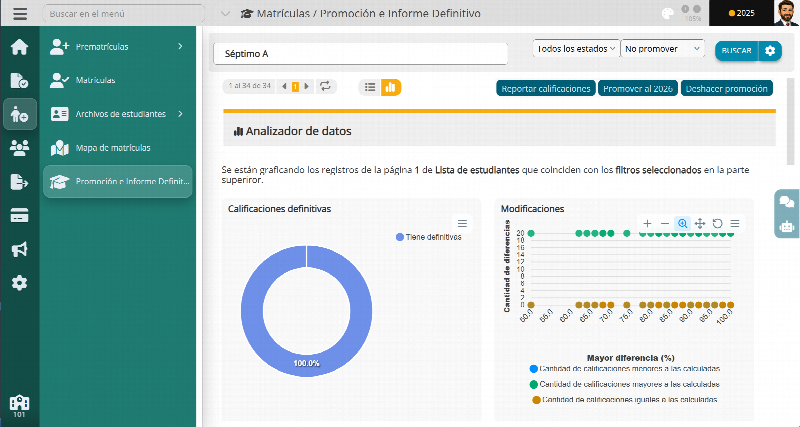Screen dimensions: 800x427
Task: Open 'Todos los estados' dropdown
Action: [576, 48]
